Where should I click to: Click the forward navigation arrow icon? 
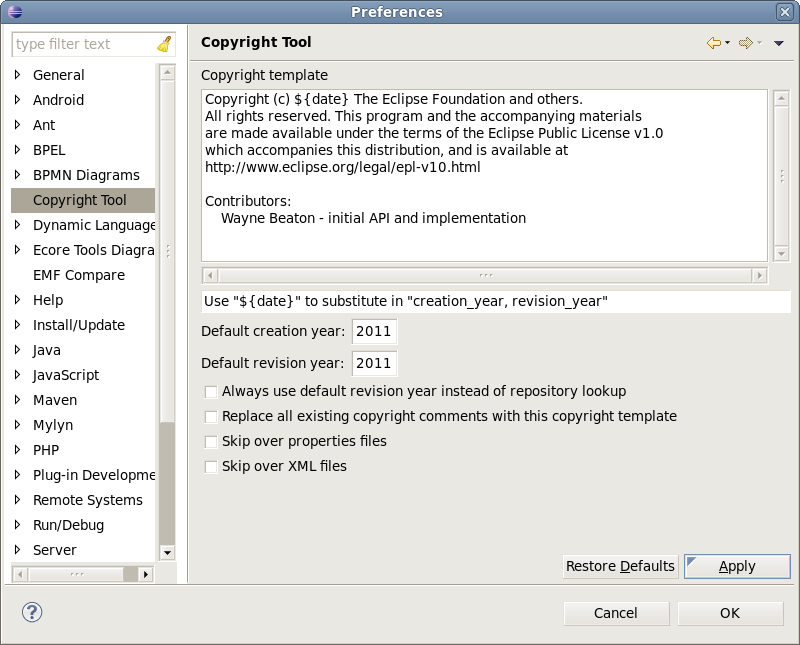point(745,43)
